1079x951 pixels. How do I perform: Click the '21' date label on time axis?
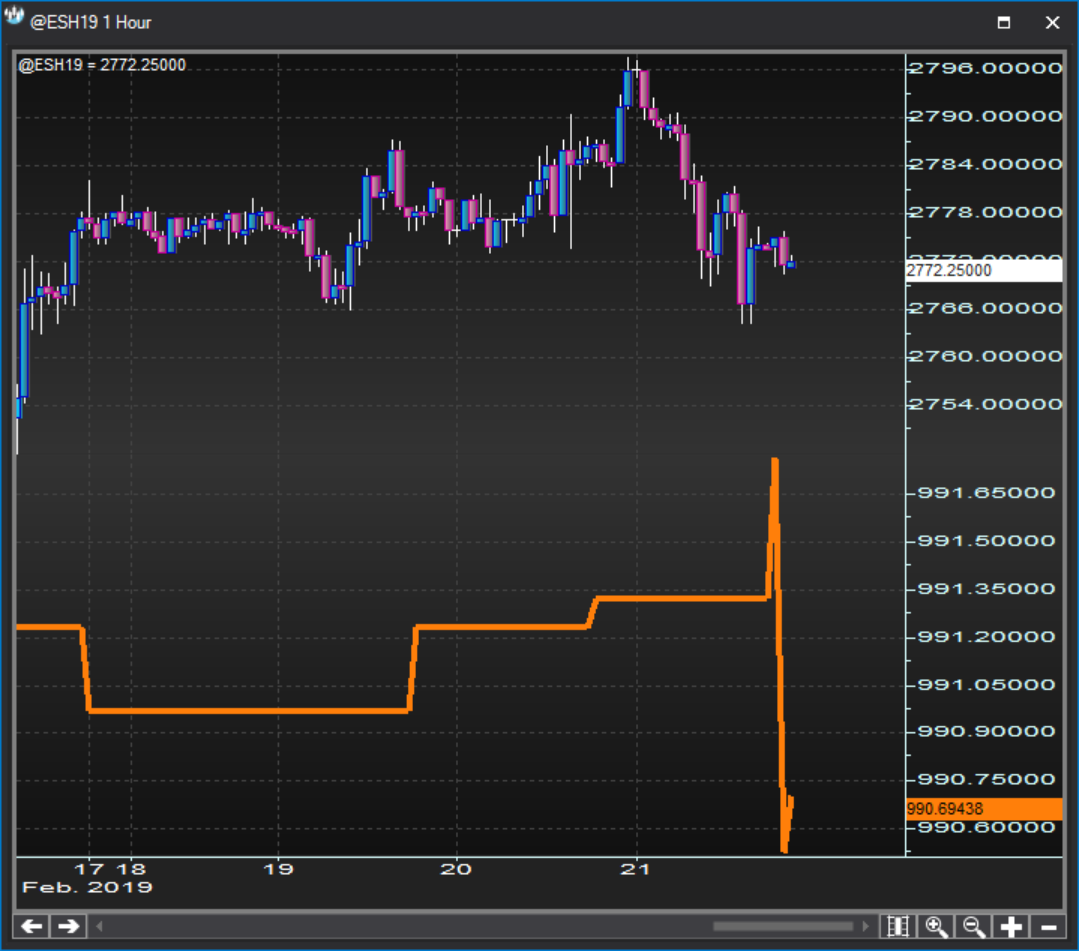coord(636,869)
